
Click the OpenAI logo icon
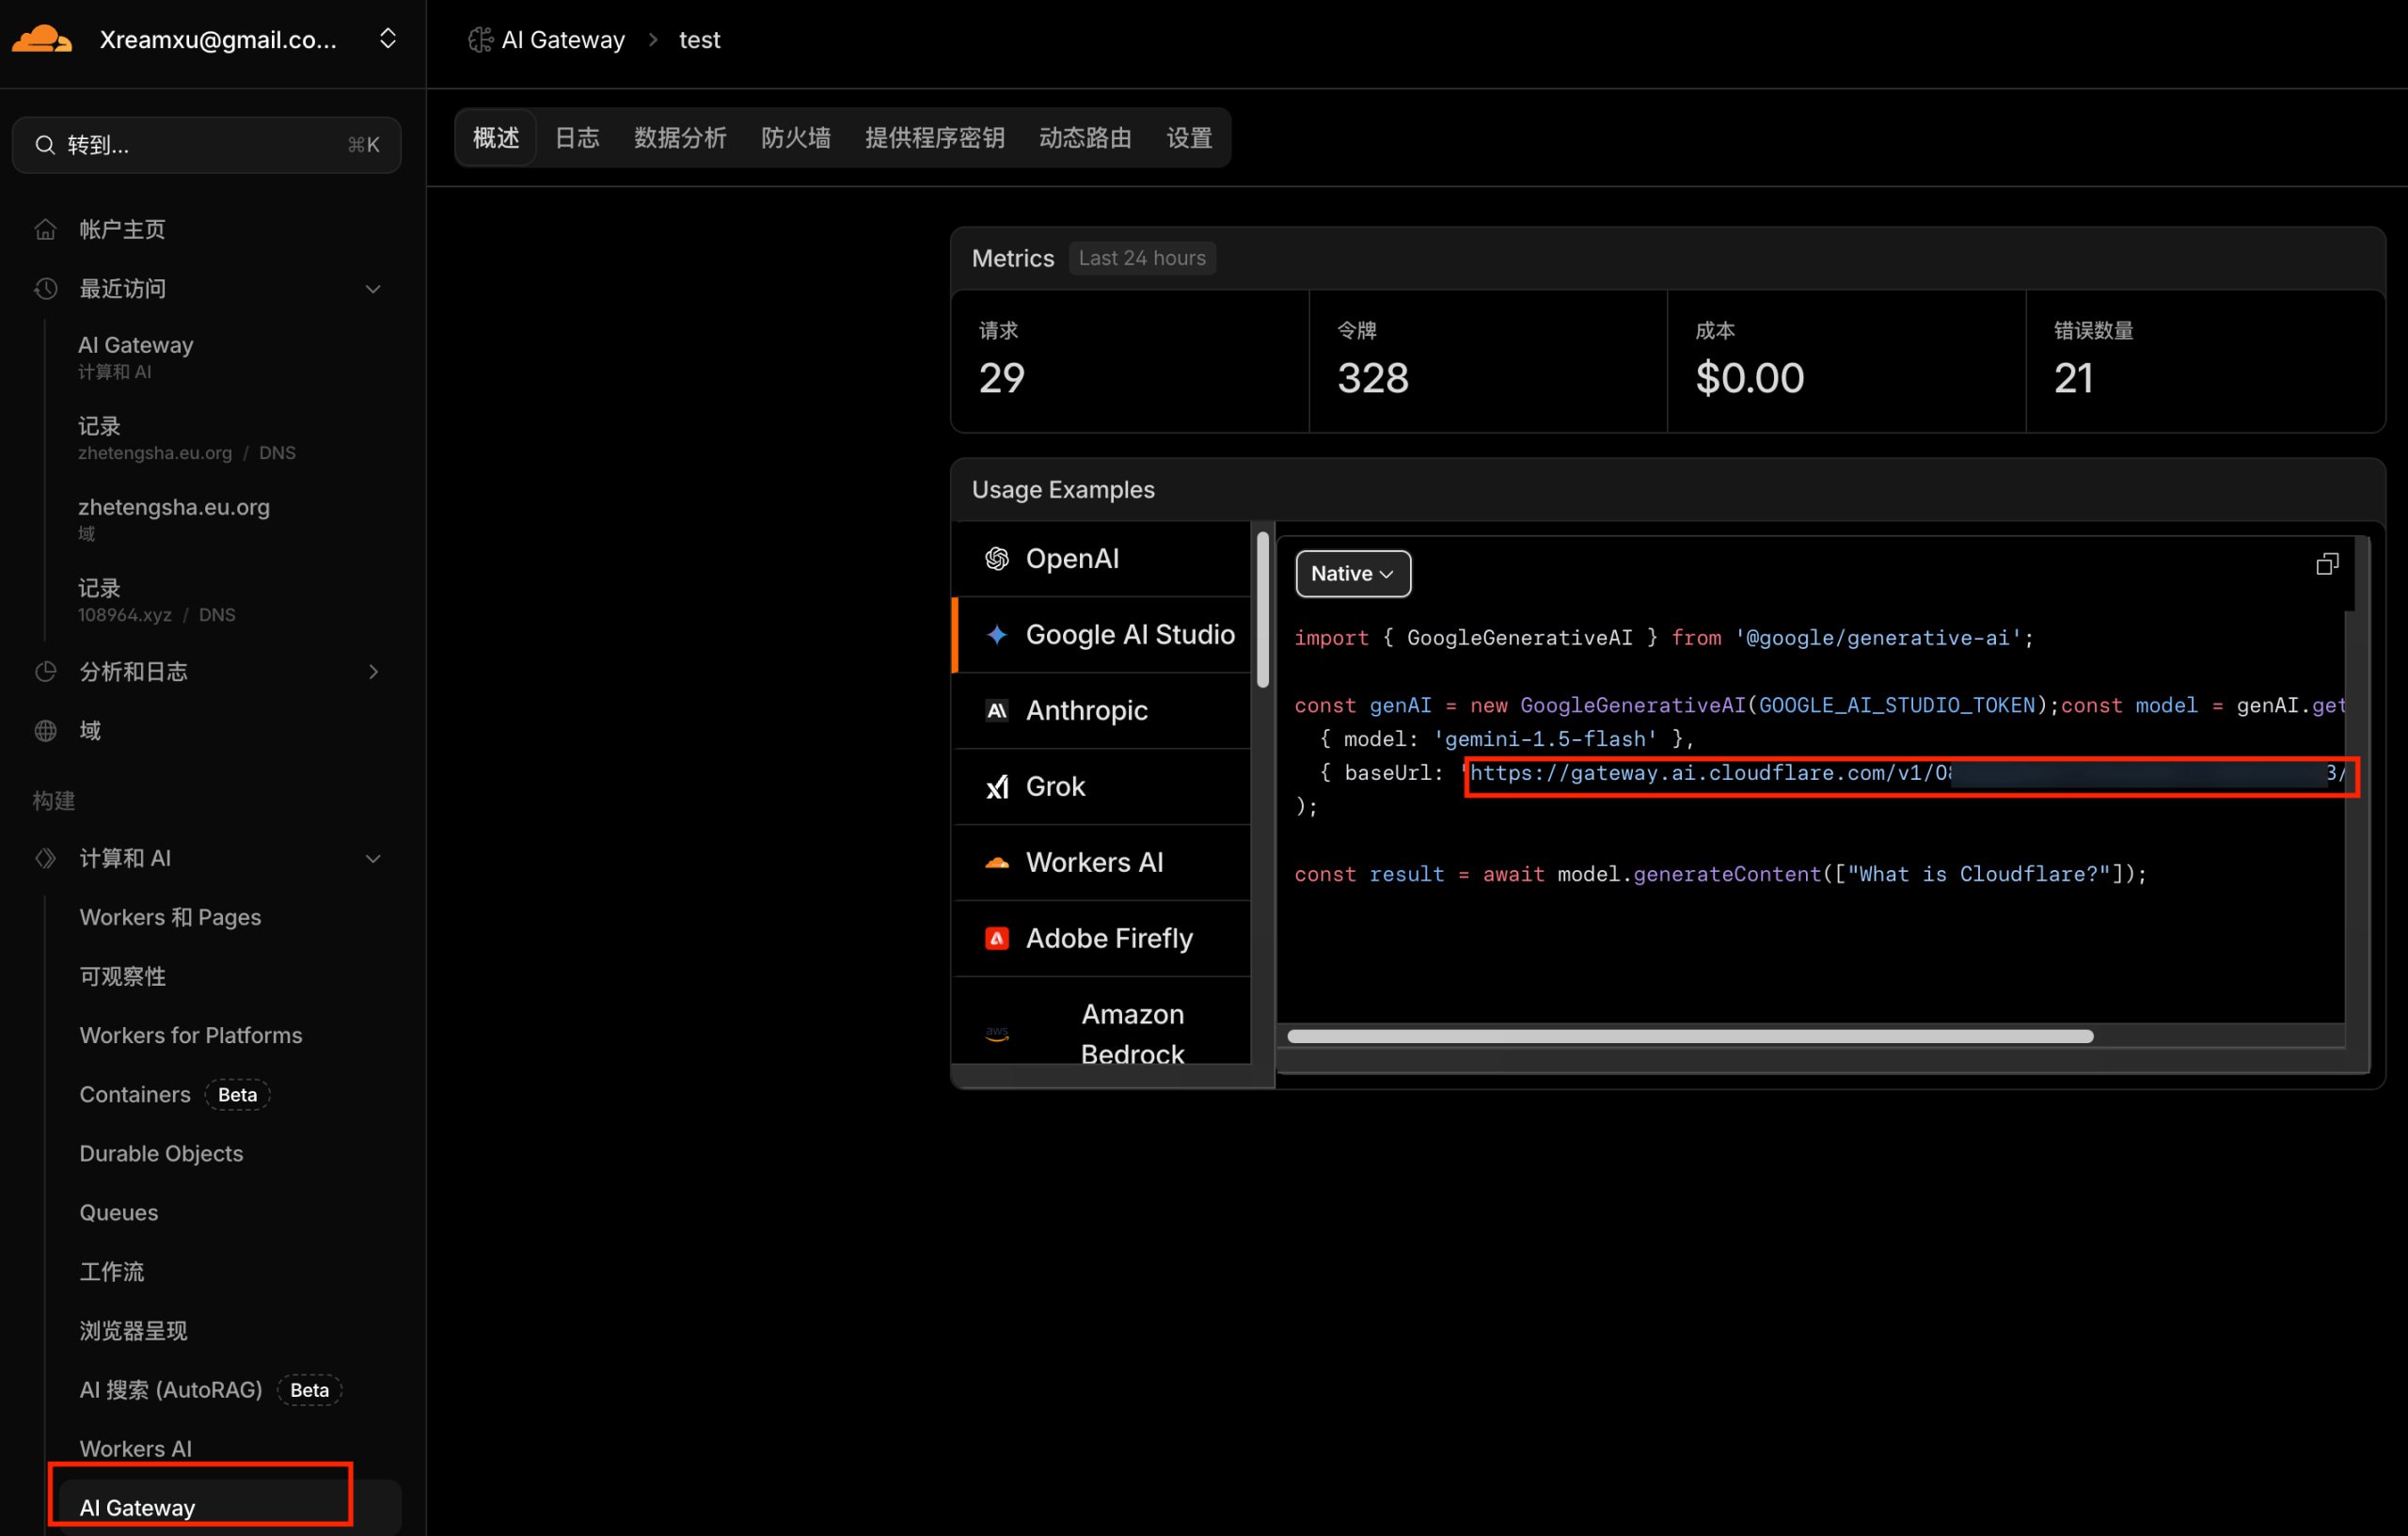pos(997,558)
